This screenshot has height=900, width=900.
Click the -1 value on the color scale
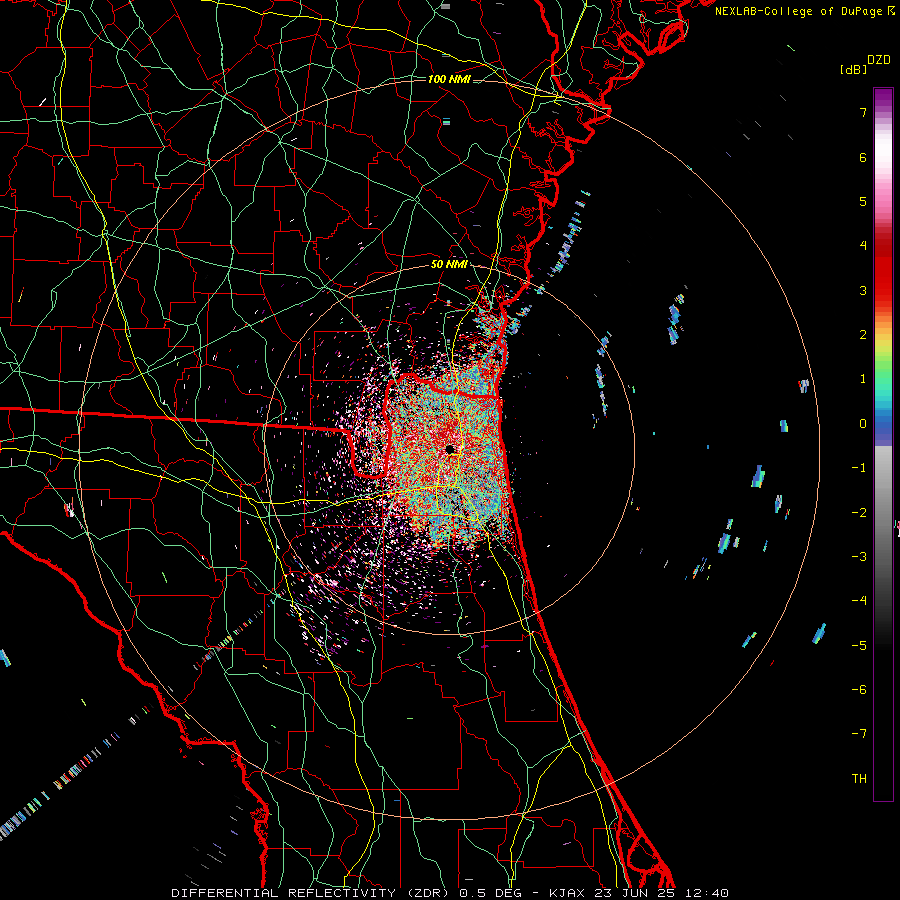click(859, 468)
